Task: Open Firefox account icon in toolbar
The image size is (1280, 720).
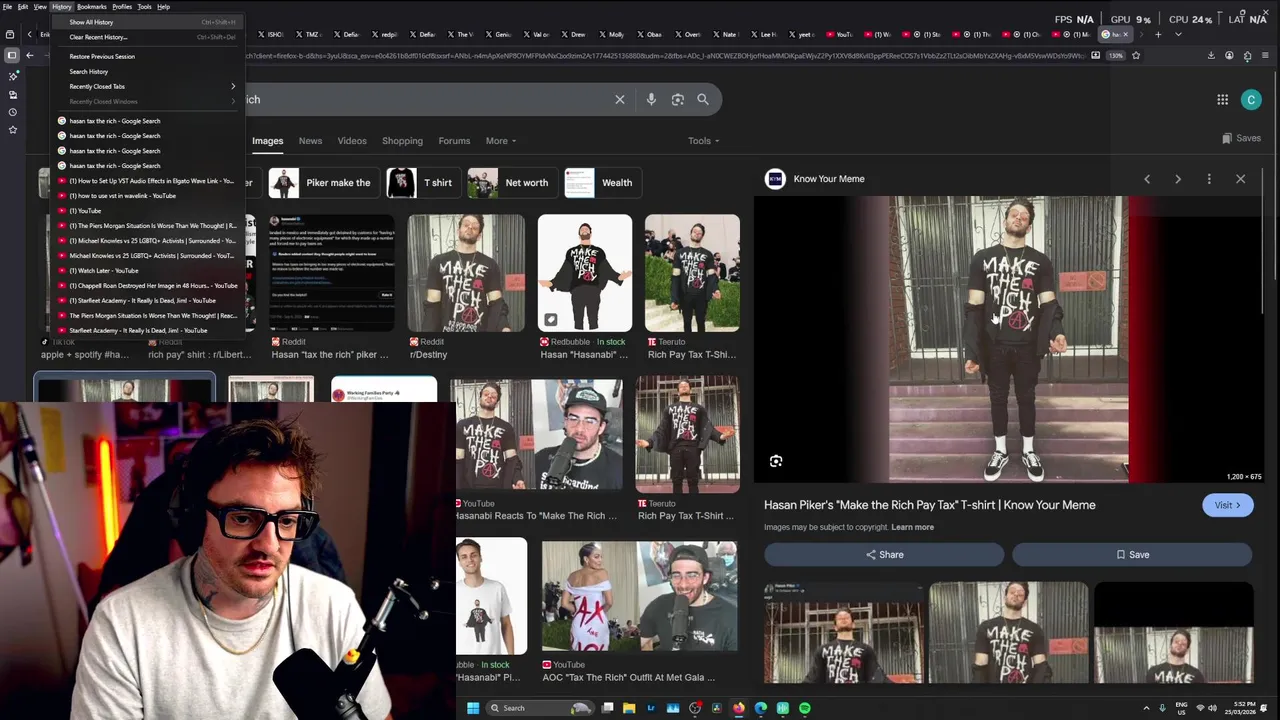Action: [x=1229, y=56]
